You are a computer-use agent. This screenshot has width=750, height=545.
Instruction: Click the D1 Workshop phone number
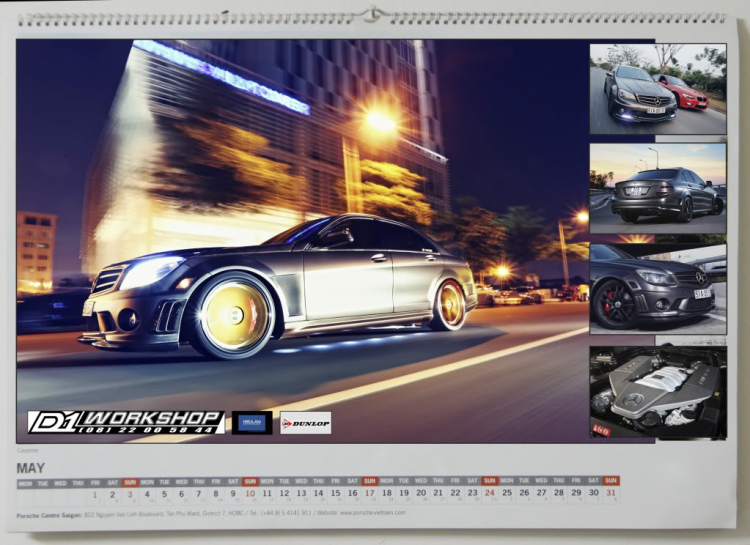146,430
